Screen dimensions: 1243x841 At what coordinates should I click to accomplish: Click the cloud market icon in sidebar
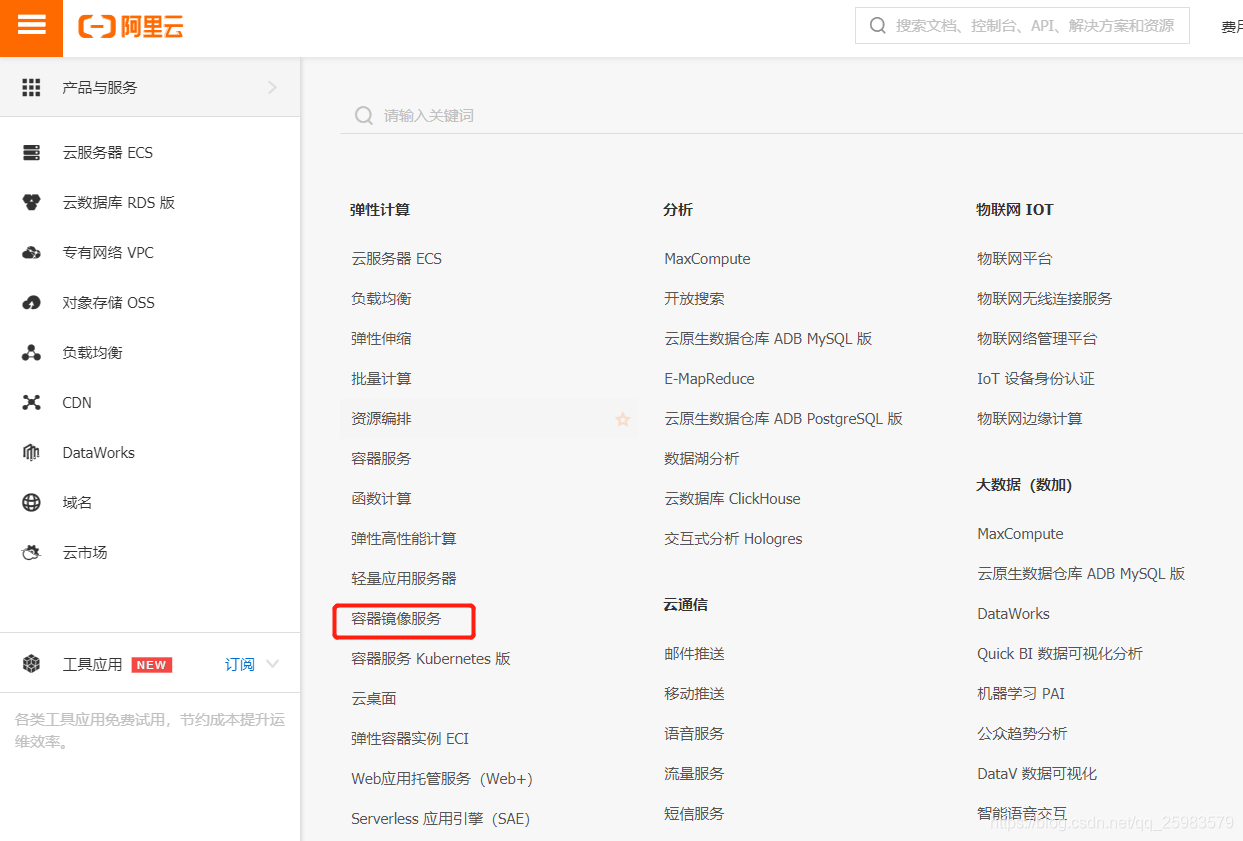pyautogui.click(x=31, y=553)
